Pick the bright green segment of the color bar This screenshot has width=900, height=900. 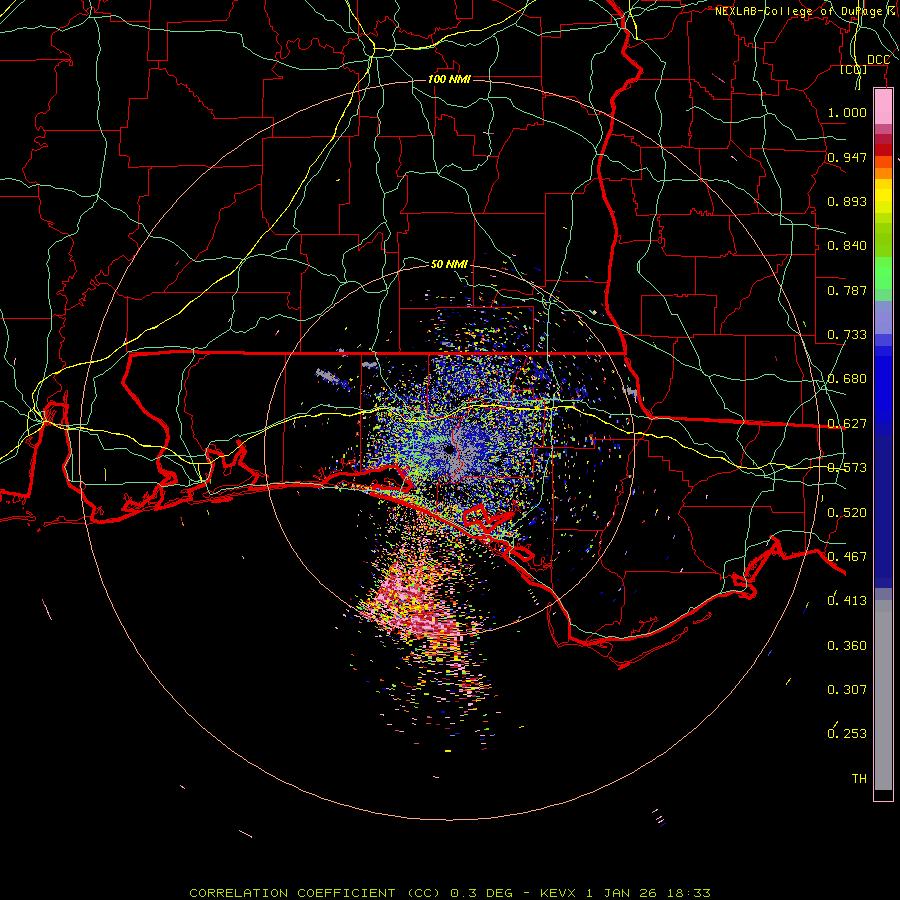[883, 273]
